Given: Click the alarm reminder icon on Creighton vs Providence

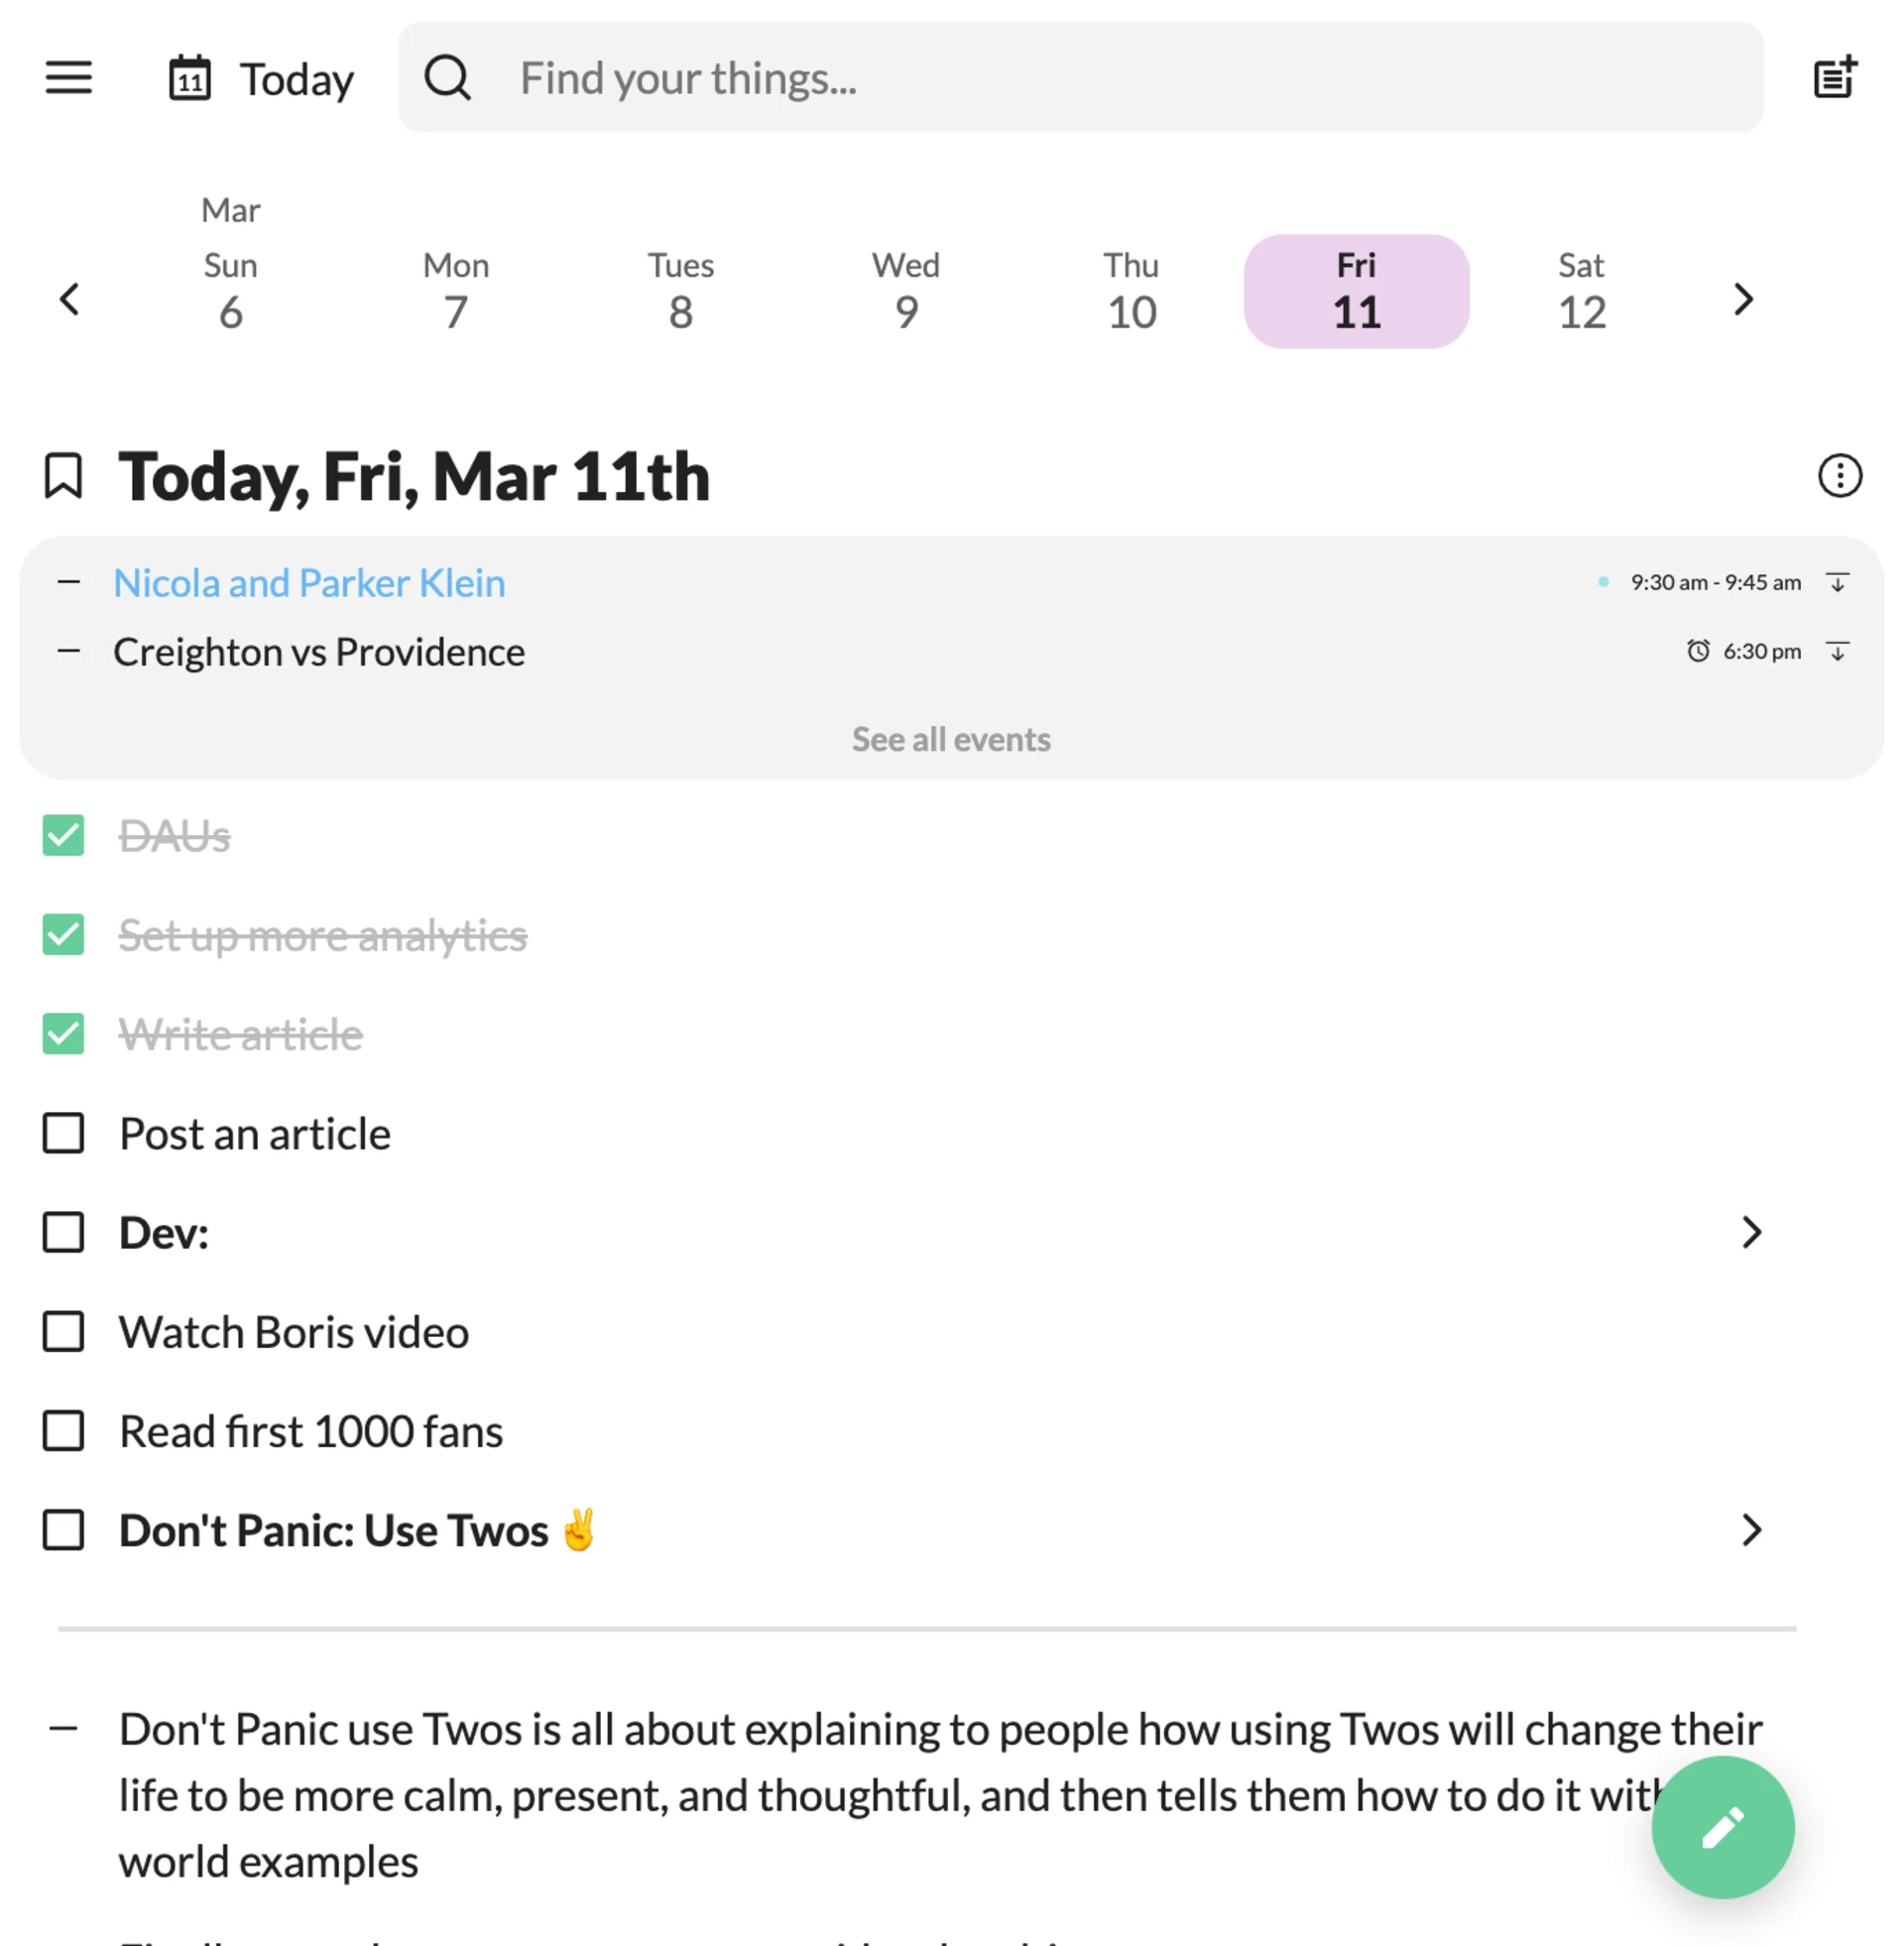Looking at the screenshot, I should pyautogui.click(x=1697, y=651).
